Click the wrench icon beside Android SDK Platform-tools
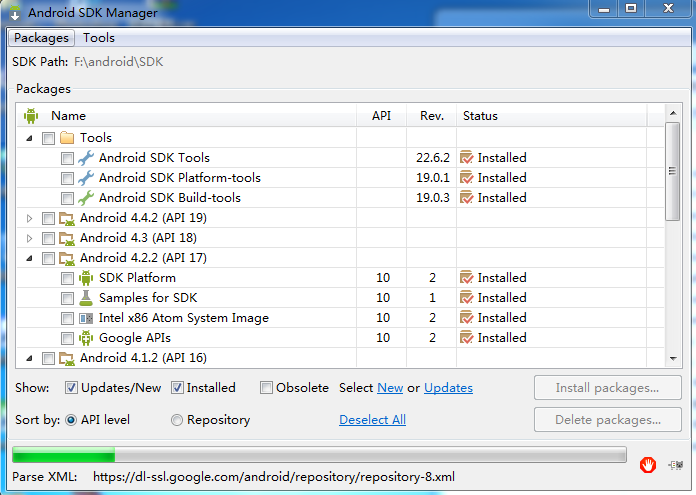Screen dimensions: 696x495 (x=86, y=178)
